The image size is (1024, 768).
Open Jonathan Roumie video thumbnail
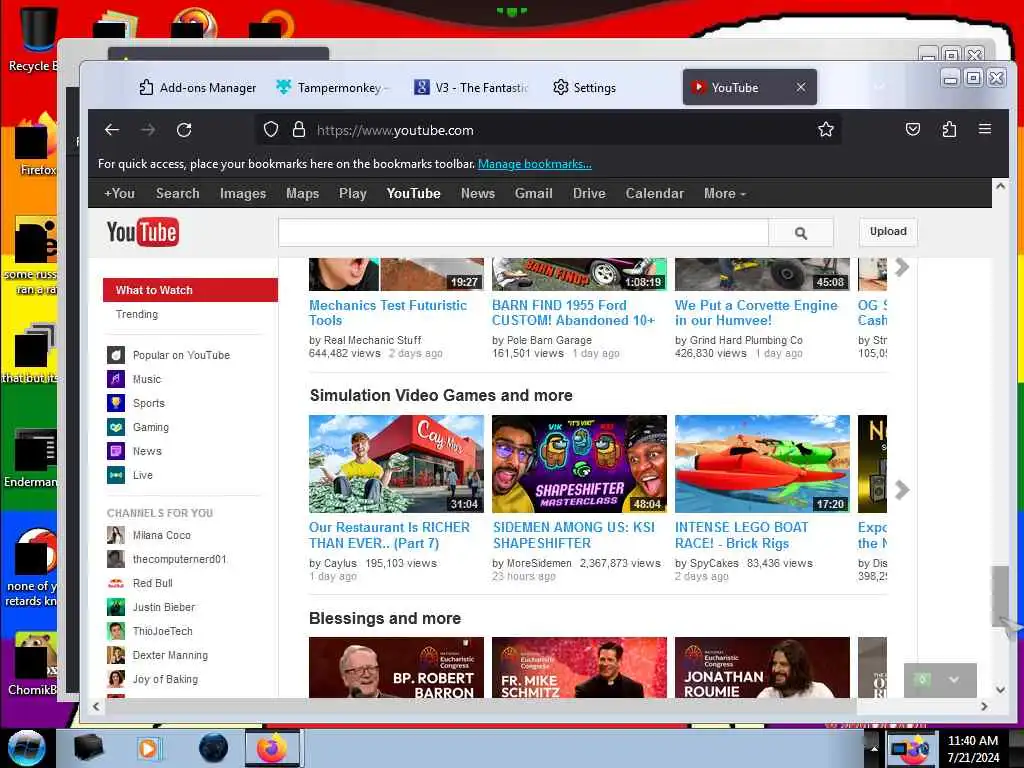coord(762,667)
